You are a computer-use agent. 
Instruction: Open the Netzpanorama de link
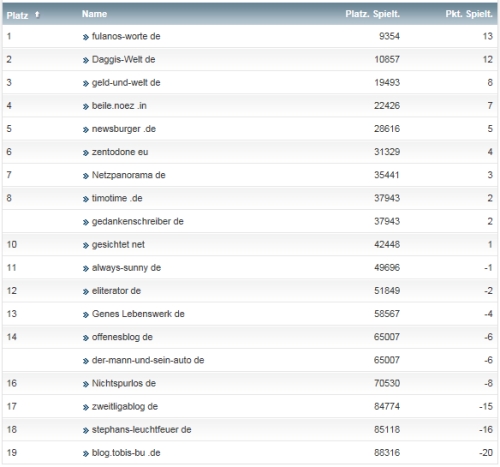[128, 175]
